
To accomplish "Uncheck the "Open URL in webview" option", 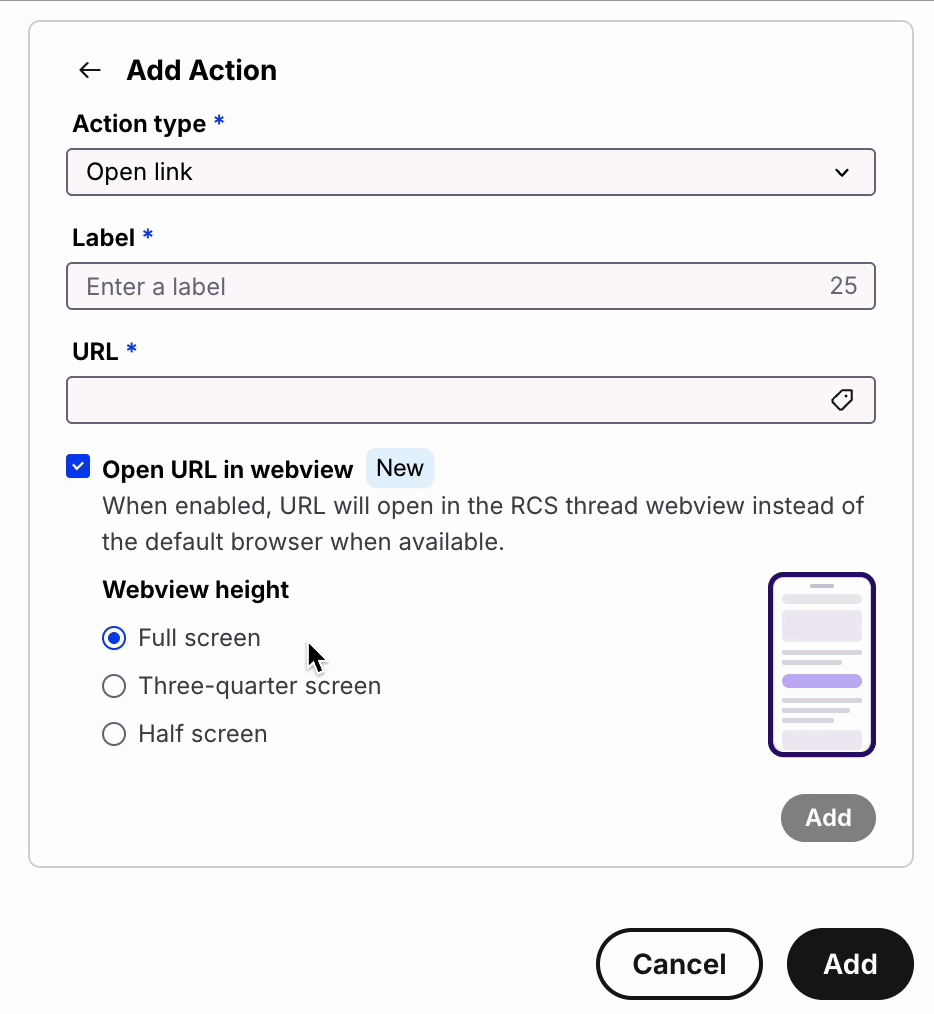I will click(77, 466).
